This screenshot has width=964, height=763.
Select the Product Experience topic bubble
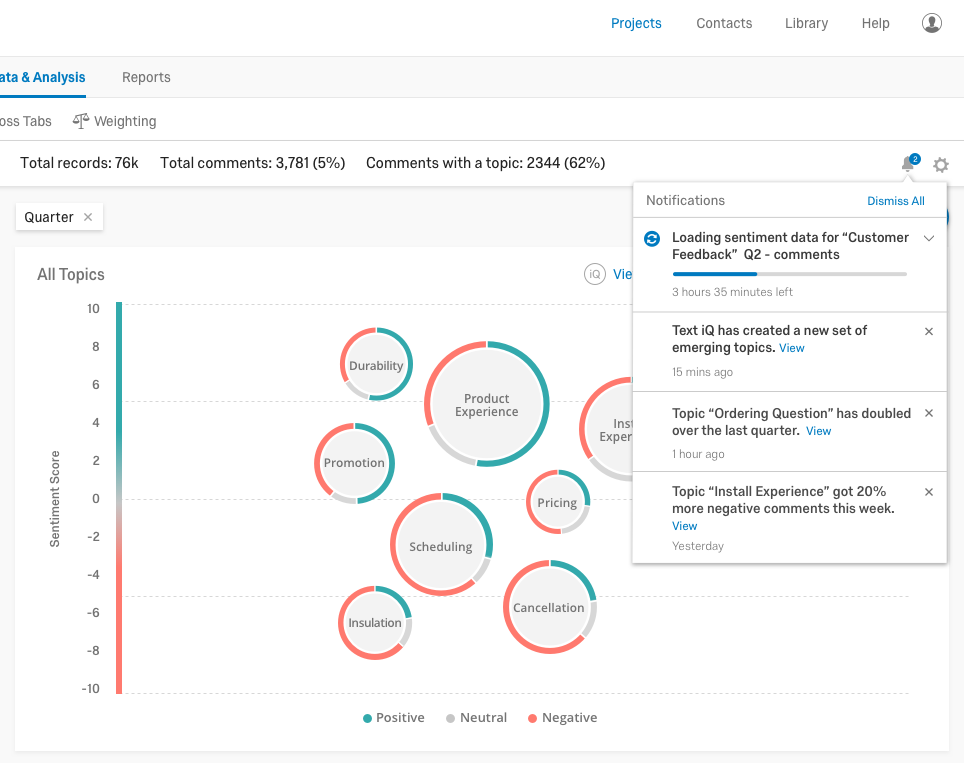(486, 404)
